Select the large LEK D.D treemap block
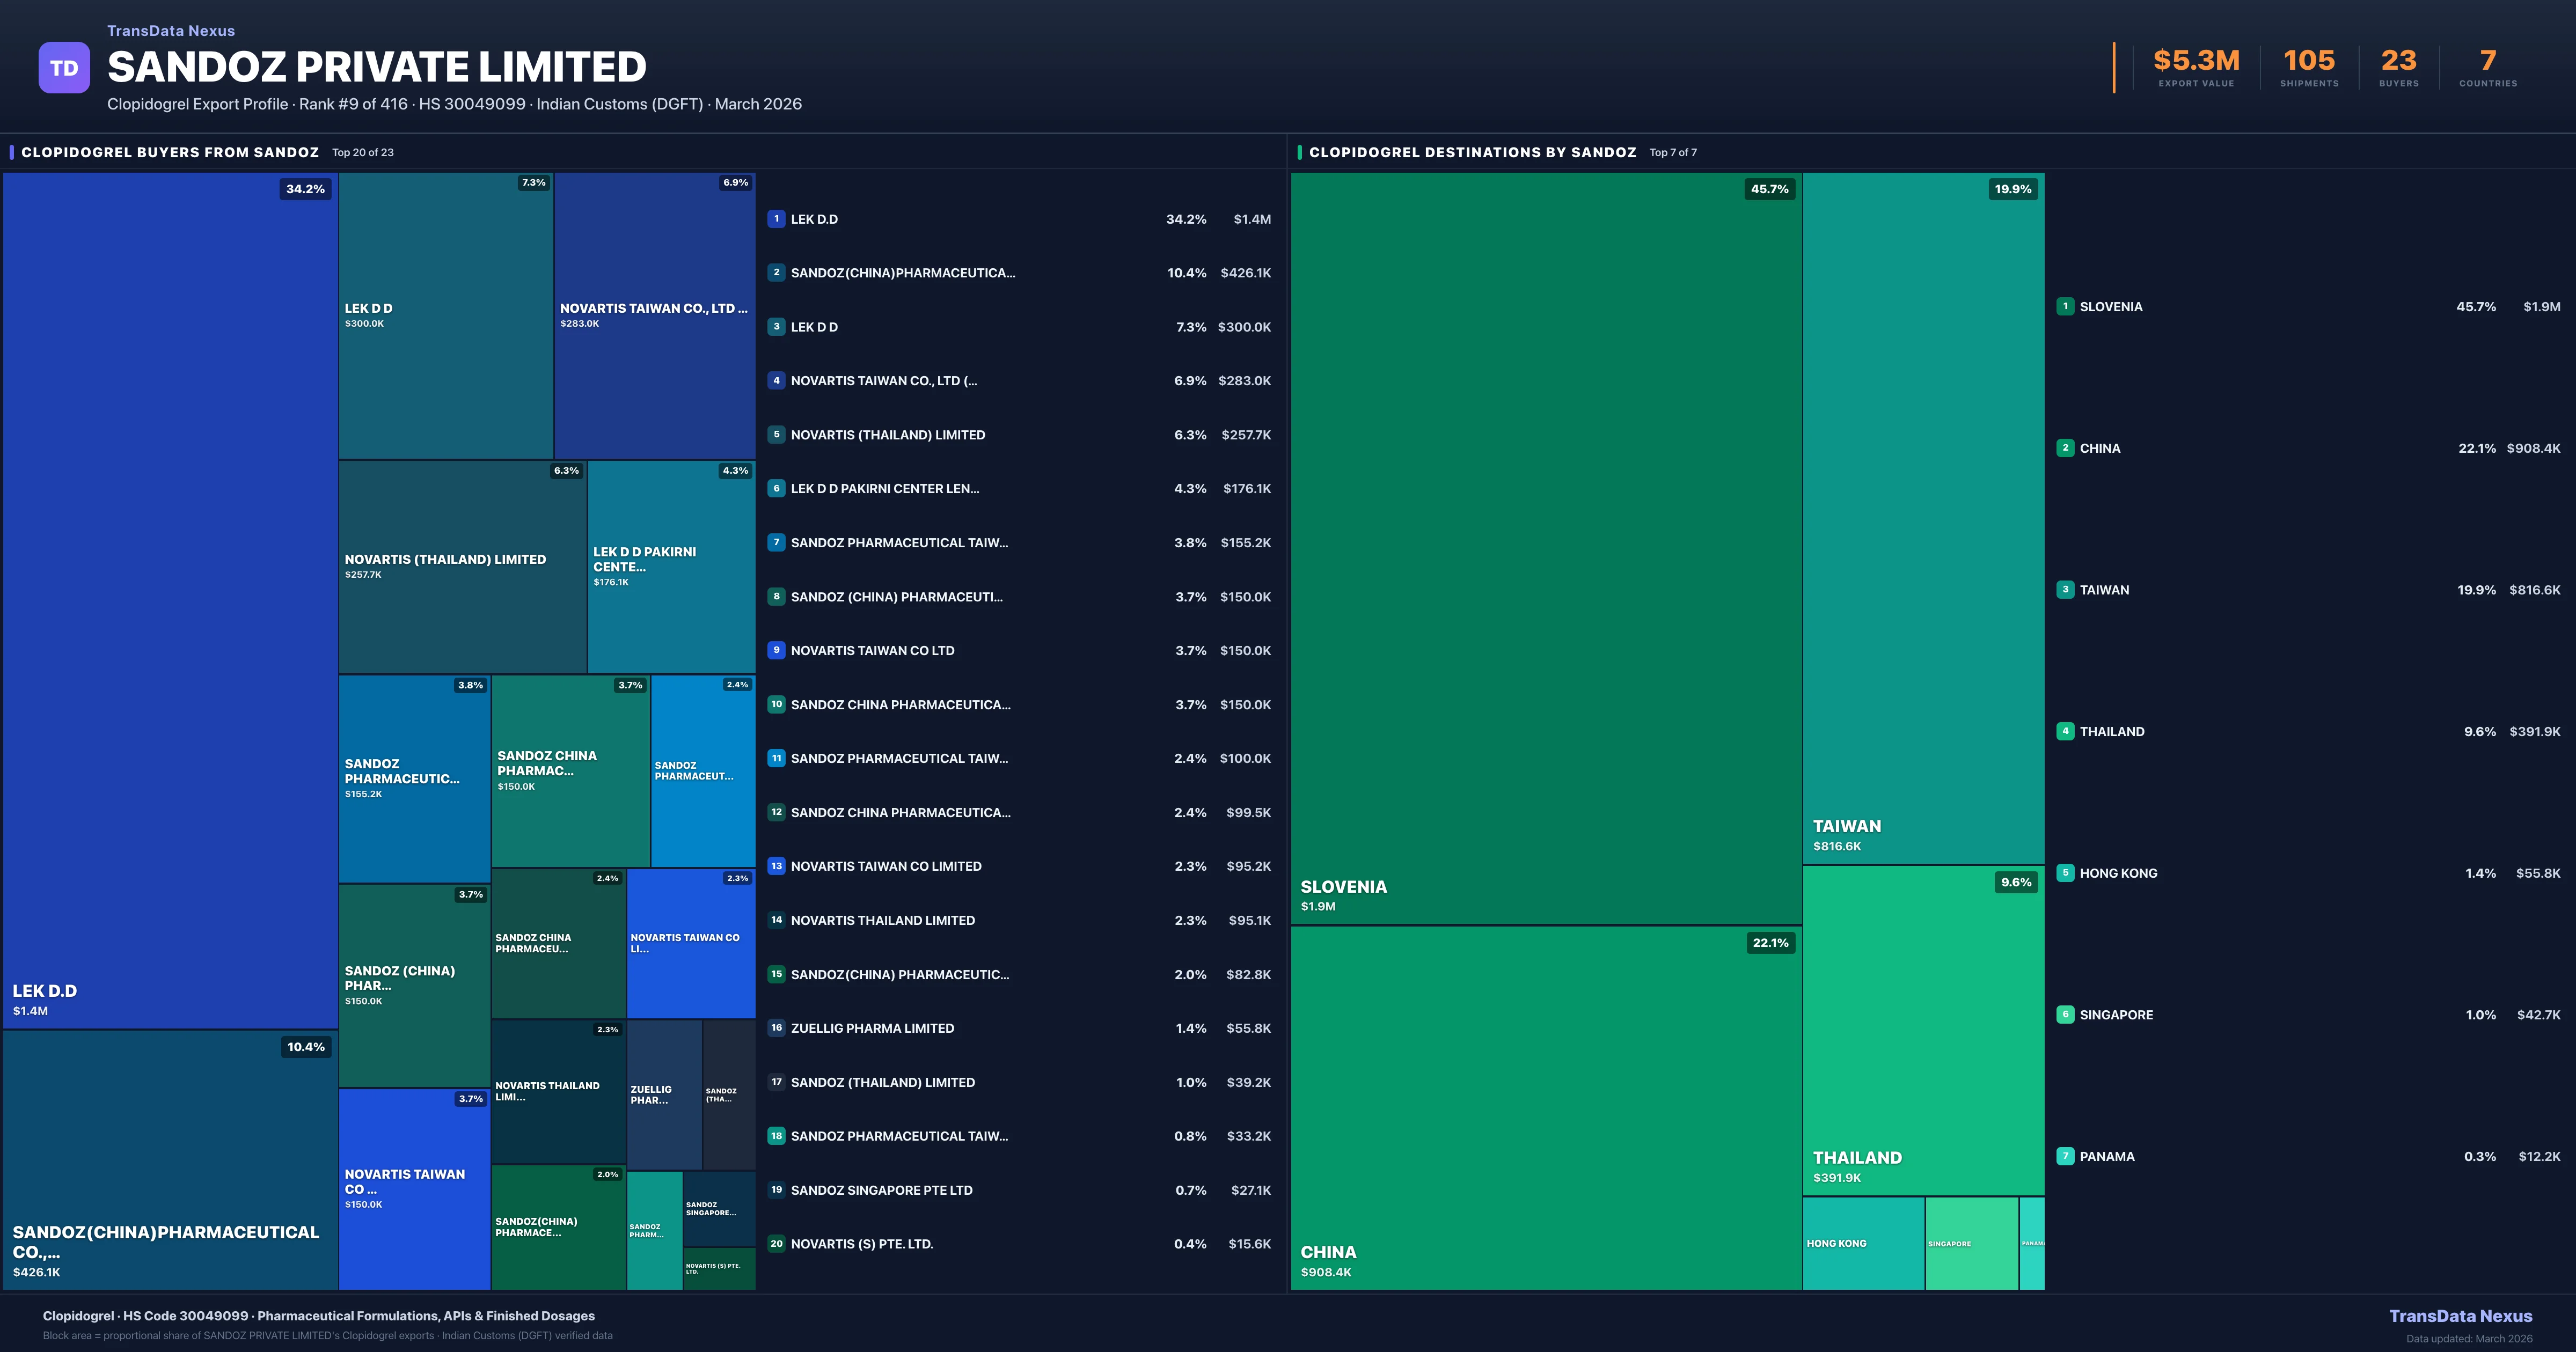The image size is (2576, 1352). [170, 600]
